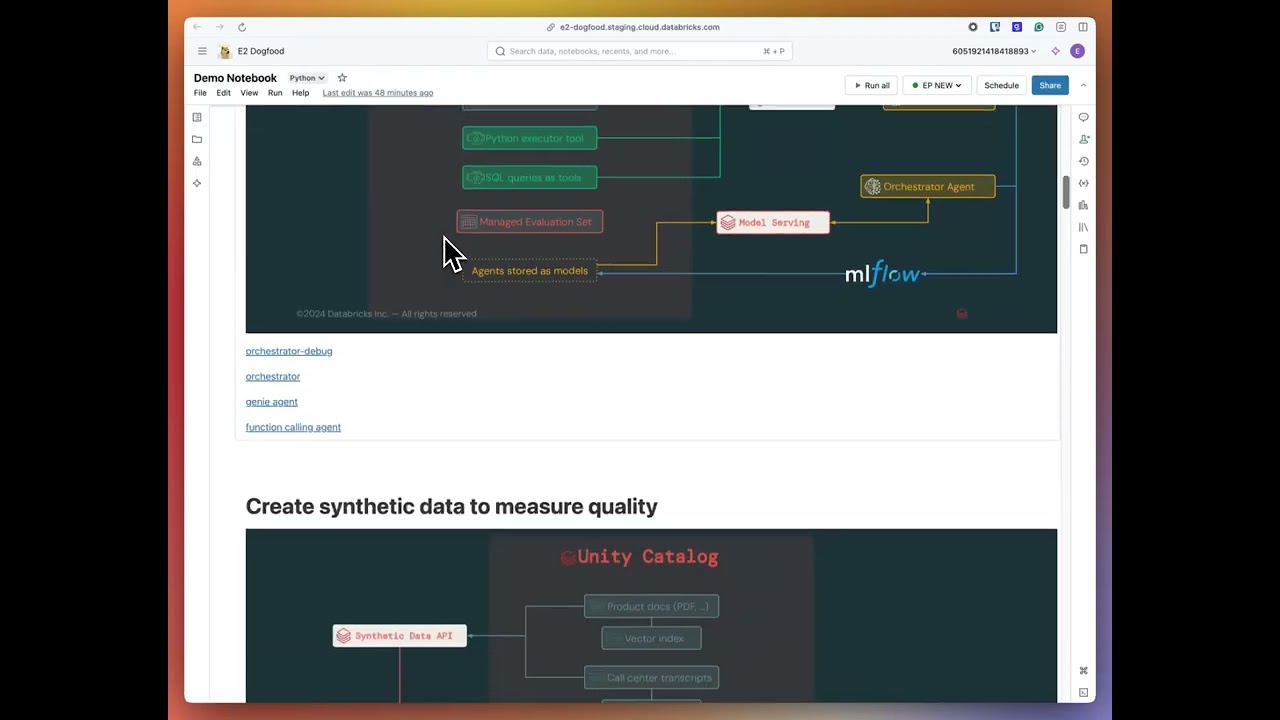Open the table of contents sidebar icon
Screen dimensions: 1280x720
pos(197,117)
